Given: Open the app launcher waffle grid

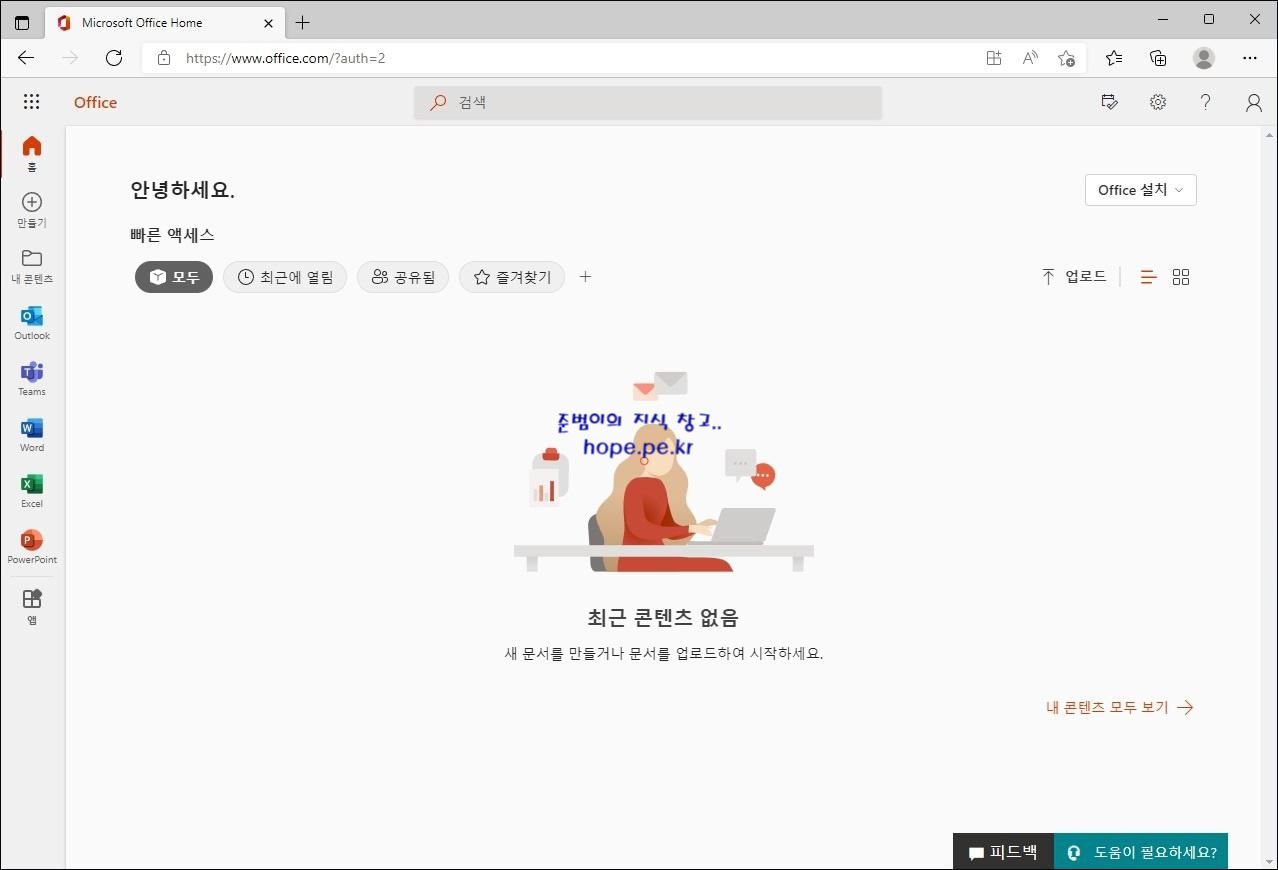Looking at the screenshot, I should tap(31, 102).
